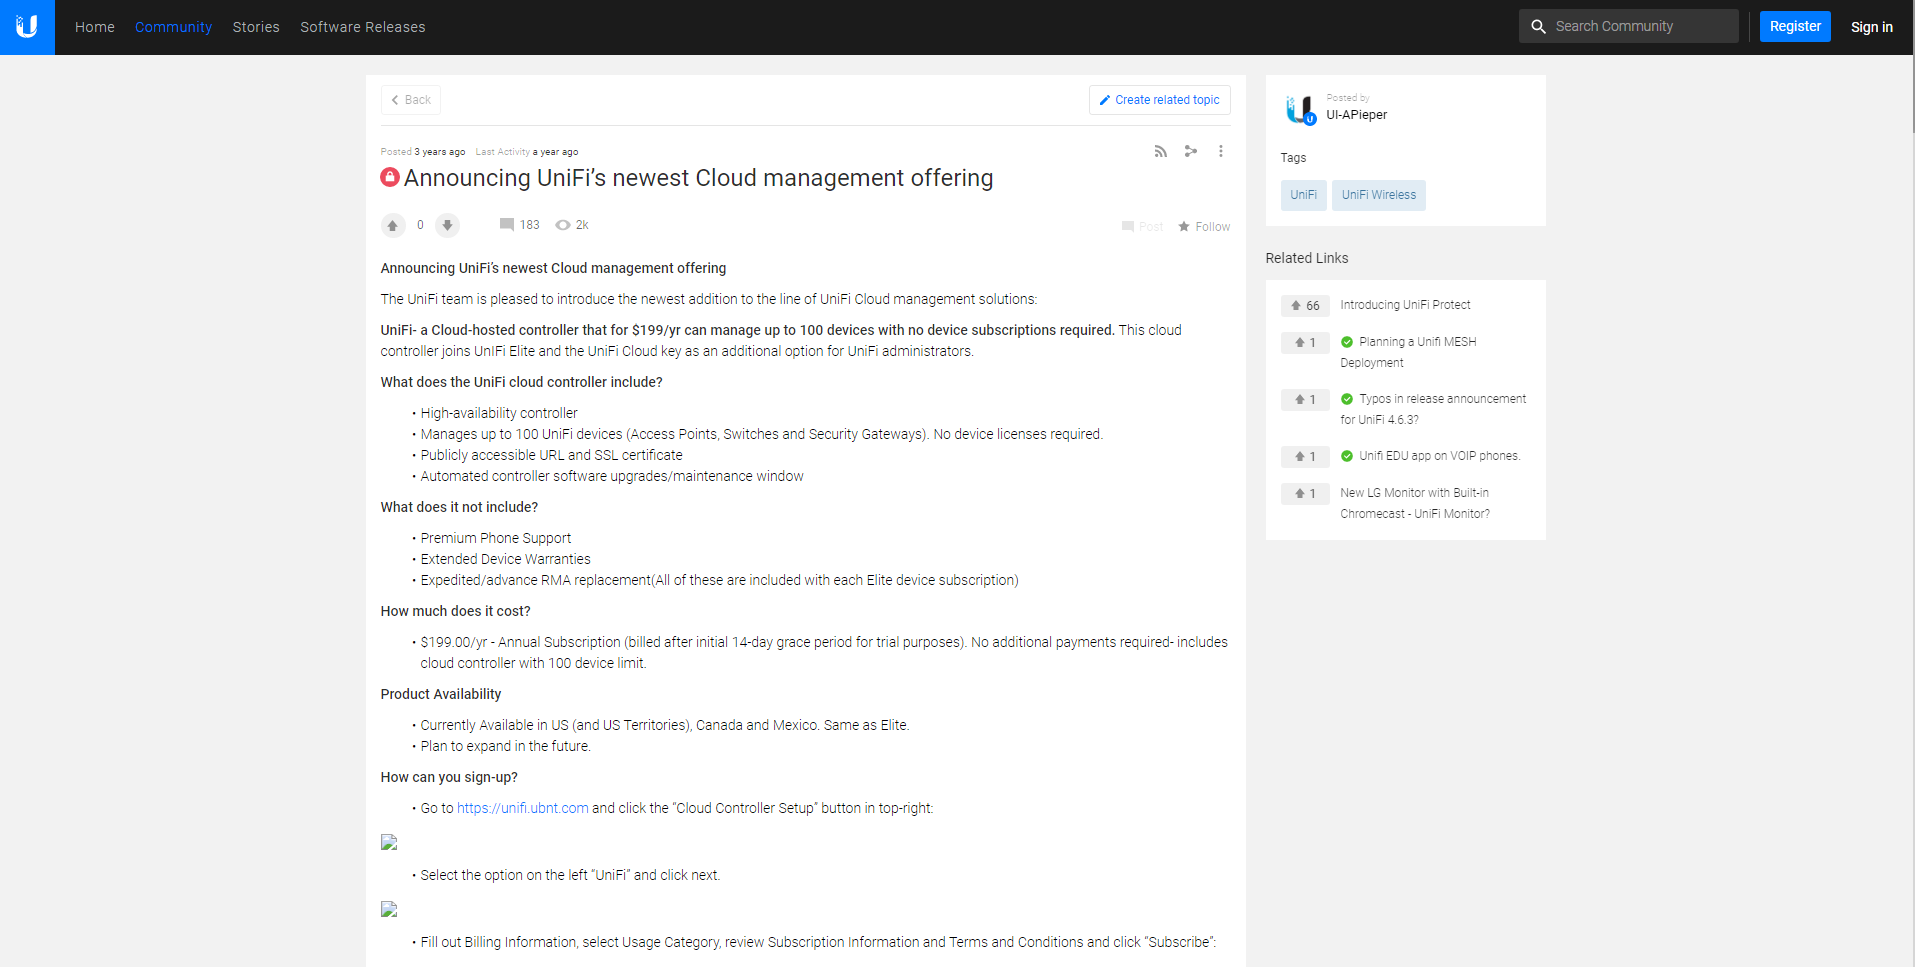Click the Ubiquiti logo in the header
Screen dimensions: 1915x967
tap(27, 27)
